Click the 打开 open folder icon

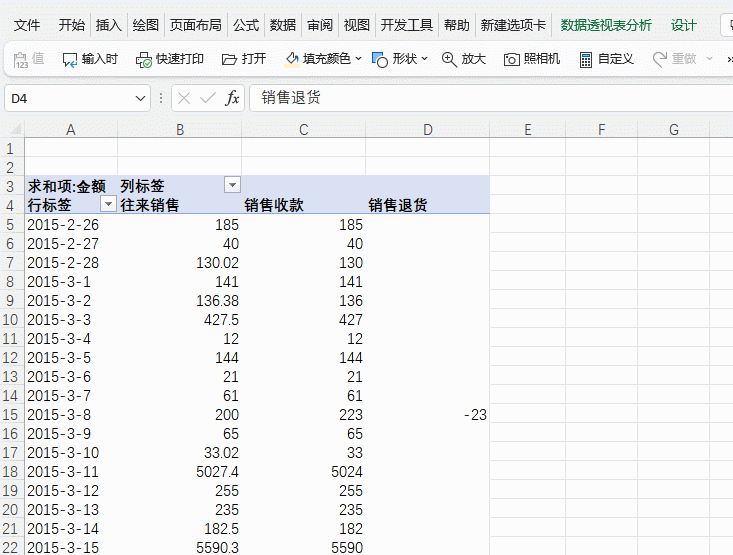click(230, 60)
